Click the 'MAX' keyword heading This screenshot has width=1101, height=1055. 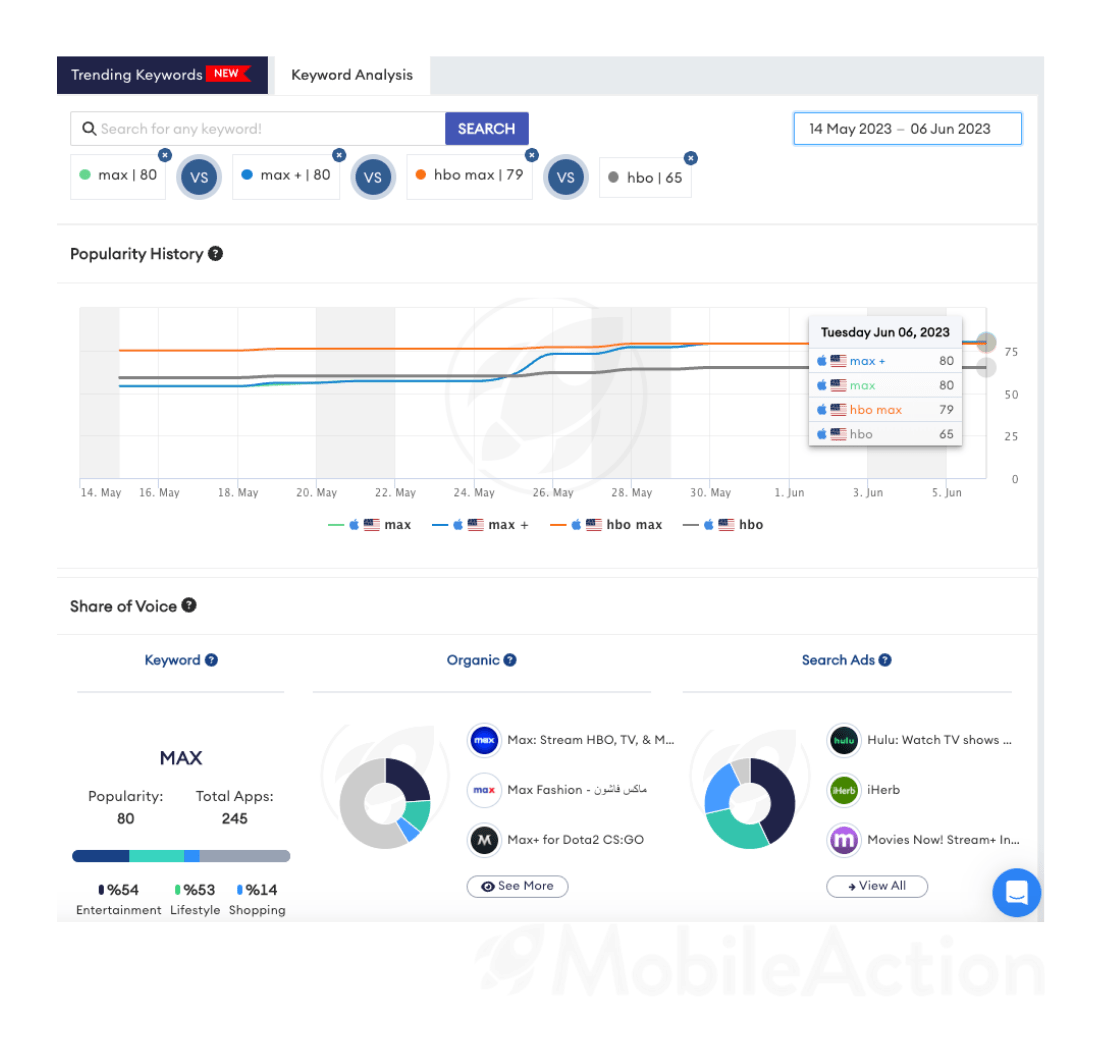(x=181, y=758)
